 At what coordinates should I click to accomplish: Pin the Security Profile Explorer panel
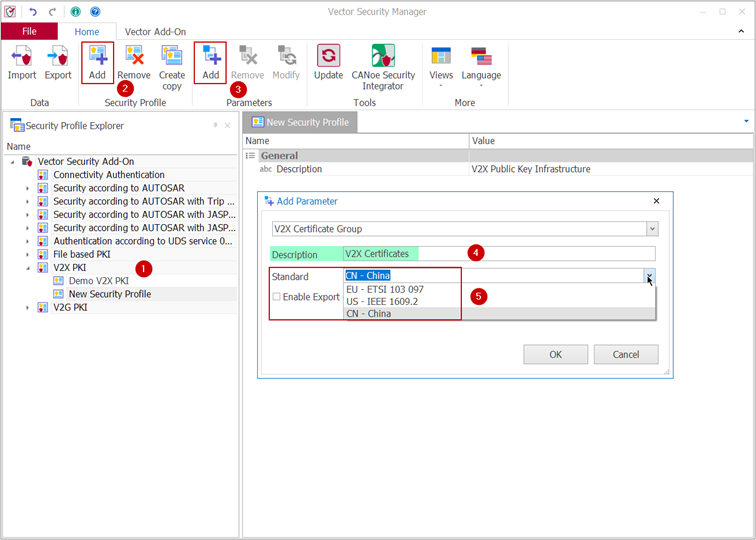pyautogui.click(x=216, y=125)
